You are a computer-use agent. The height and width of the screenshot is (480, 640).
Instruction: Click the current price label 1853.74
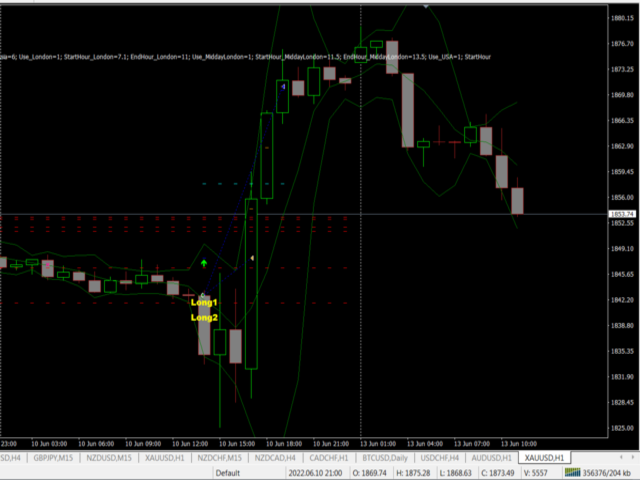(x=622, y=215)
